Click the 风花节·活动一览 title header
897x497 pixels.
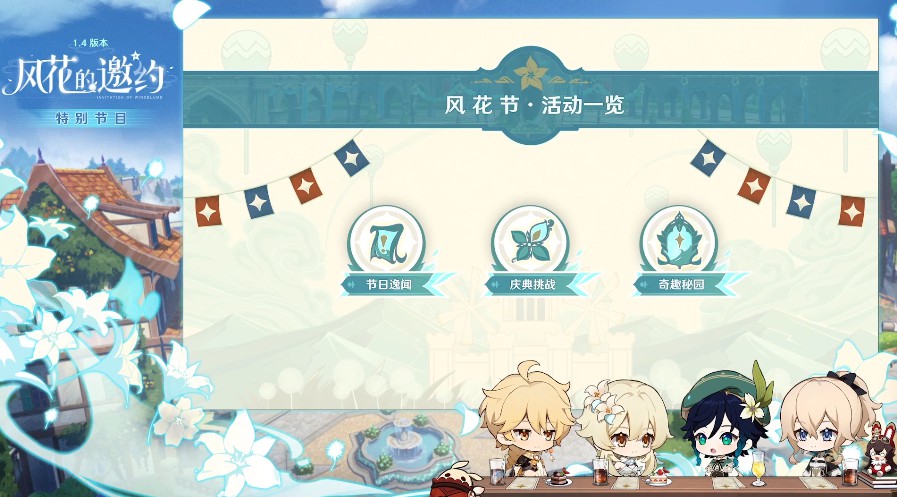[x=534, y=105]
